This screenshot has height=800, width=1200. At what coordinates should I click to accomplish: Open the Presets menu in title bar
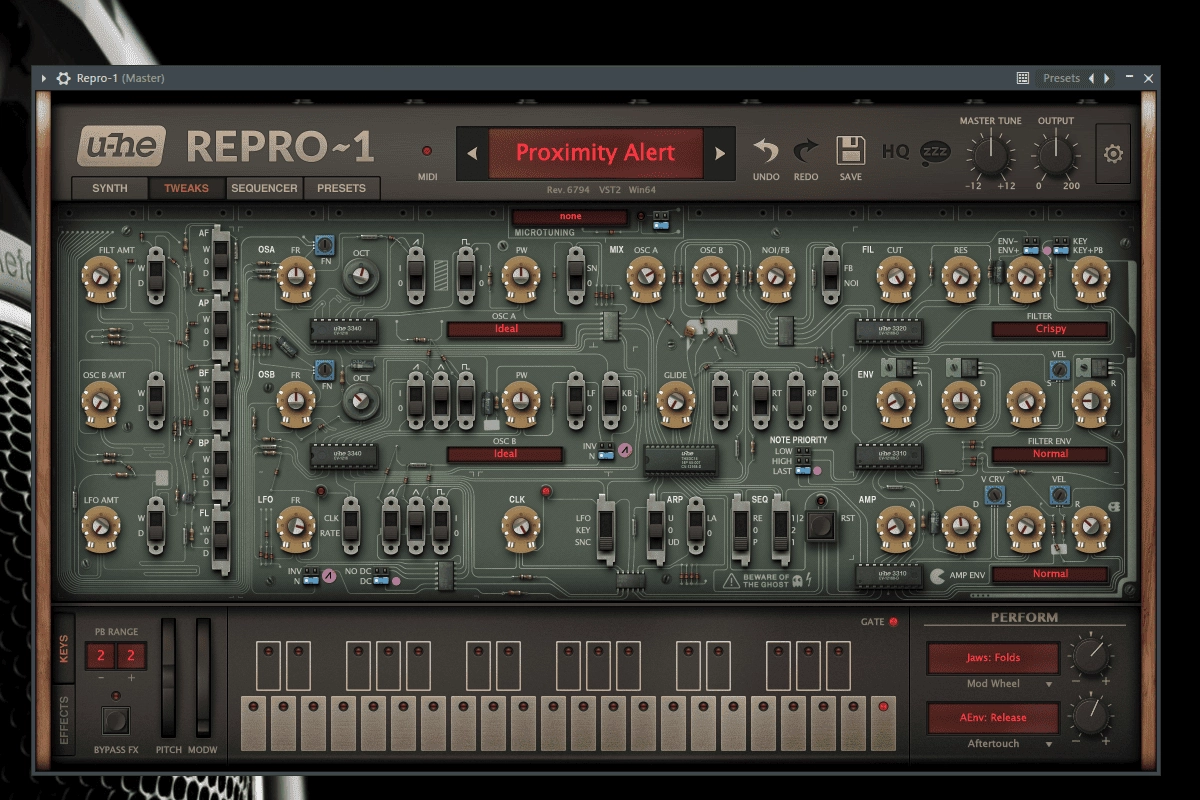pos(1061,78)
